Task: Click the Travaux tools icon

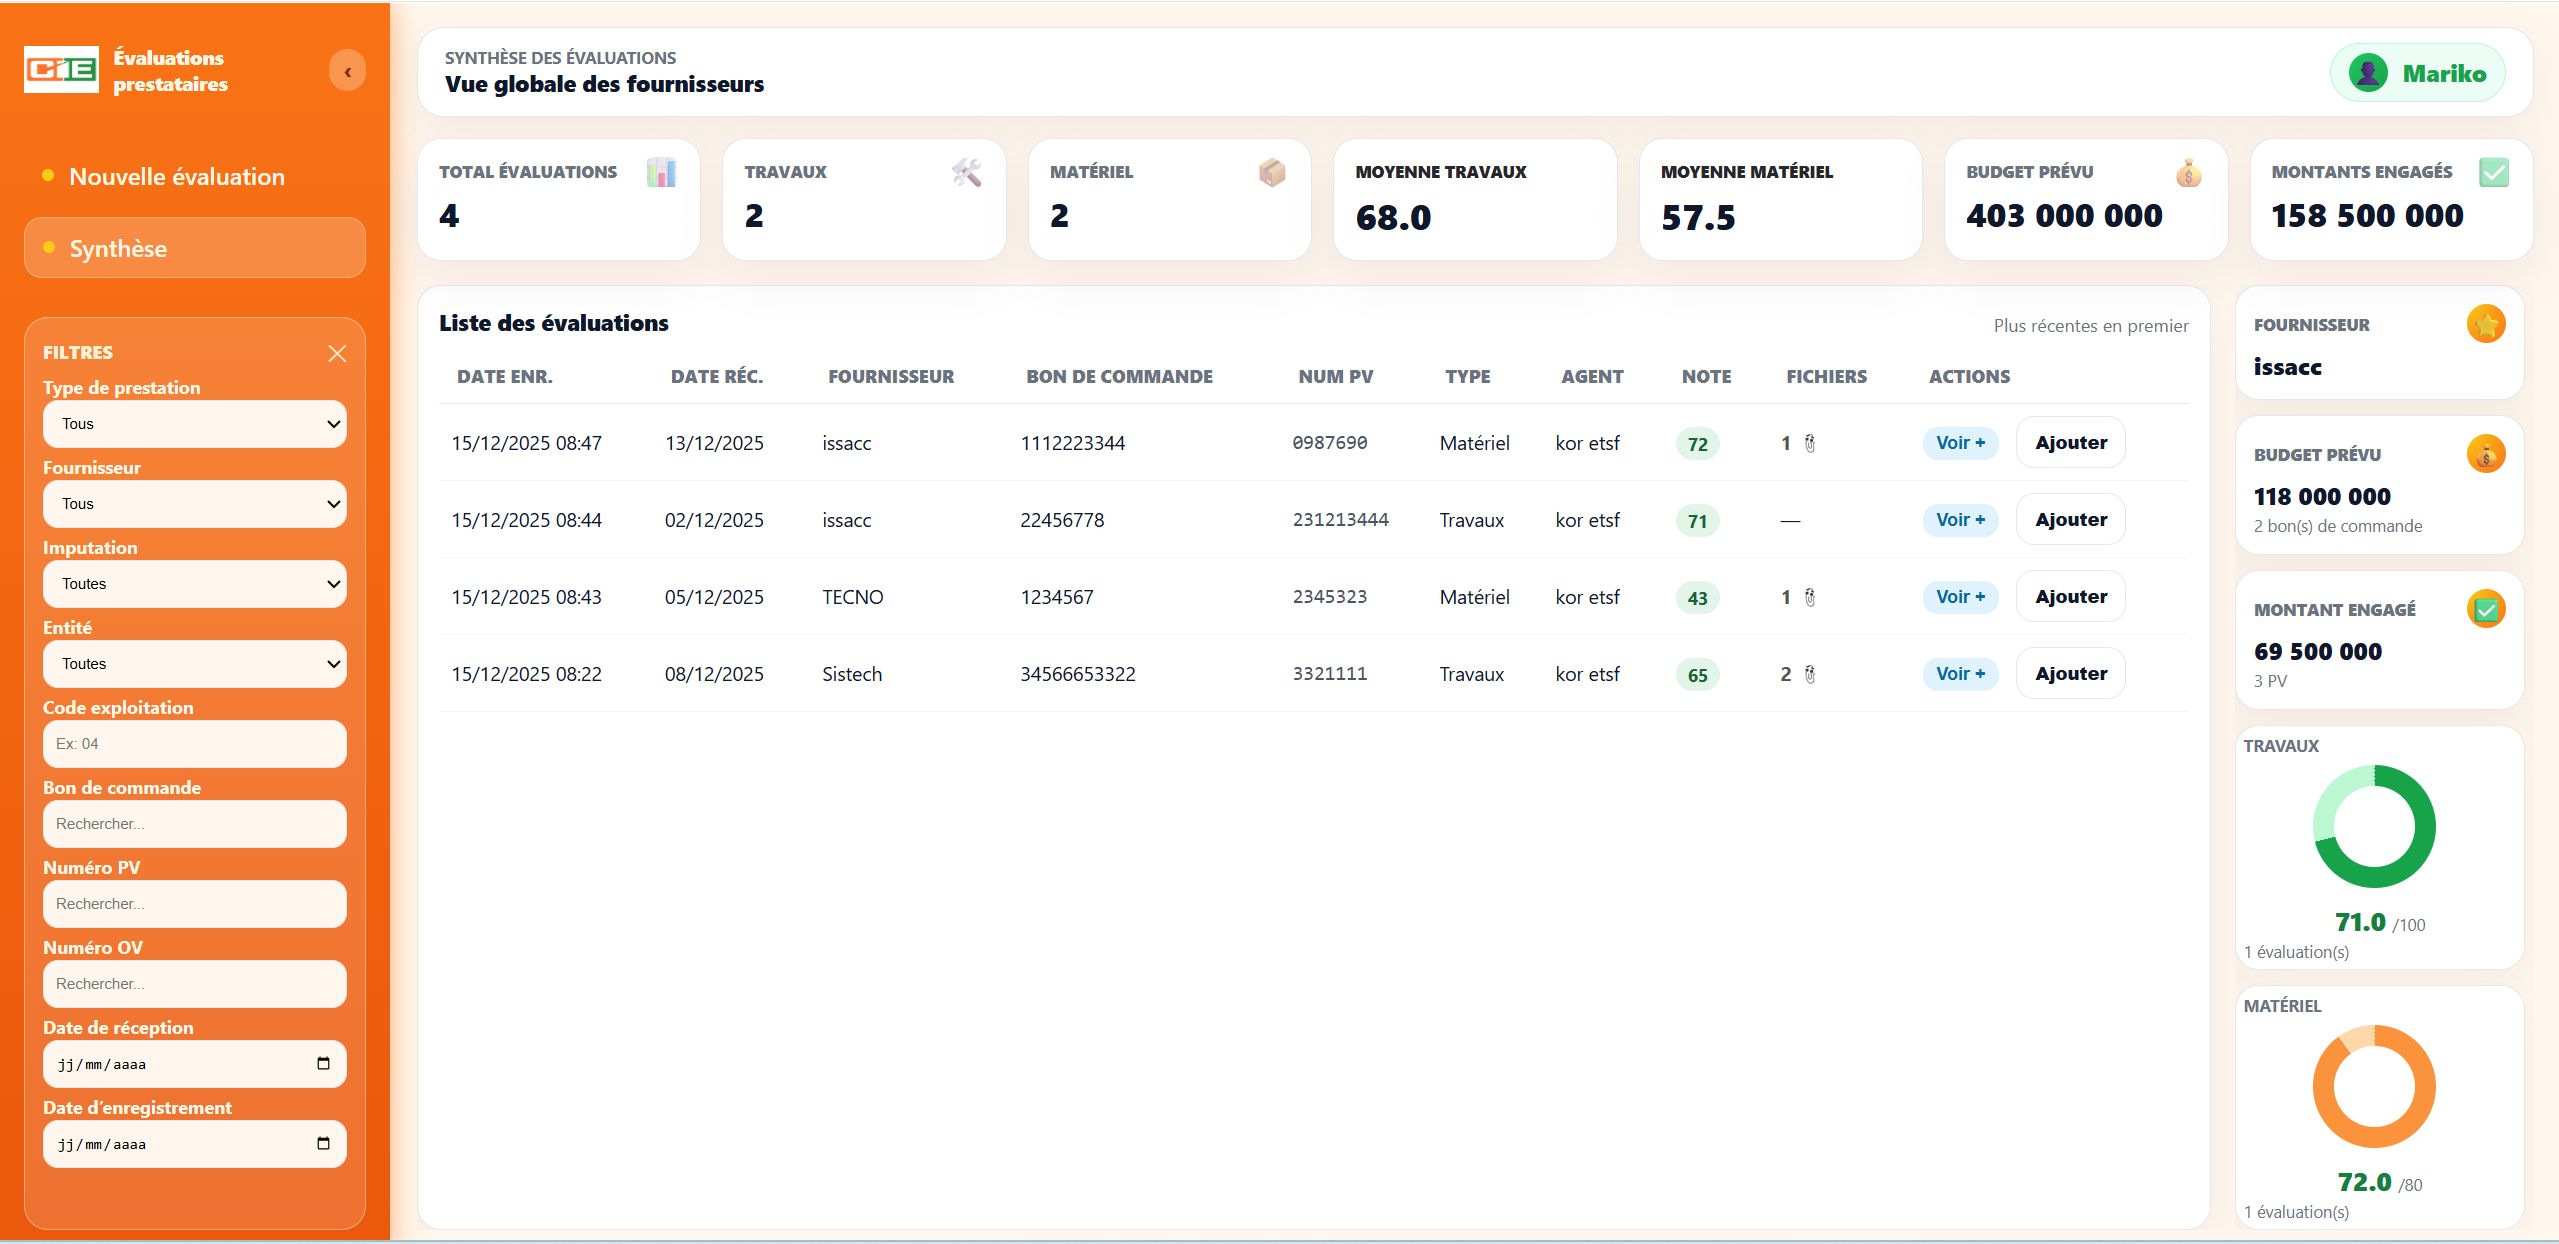Action: click(x=966, y=173)
